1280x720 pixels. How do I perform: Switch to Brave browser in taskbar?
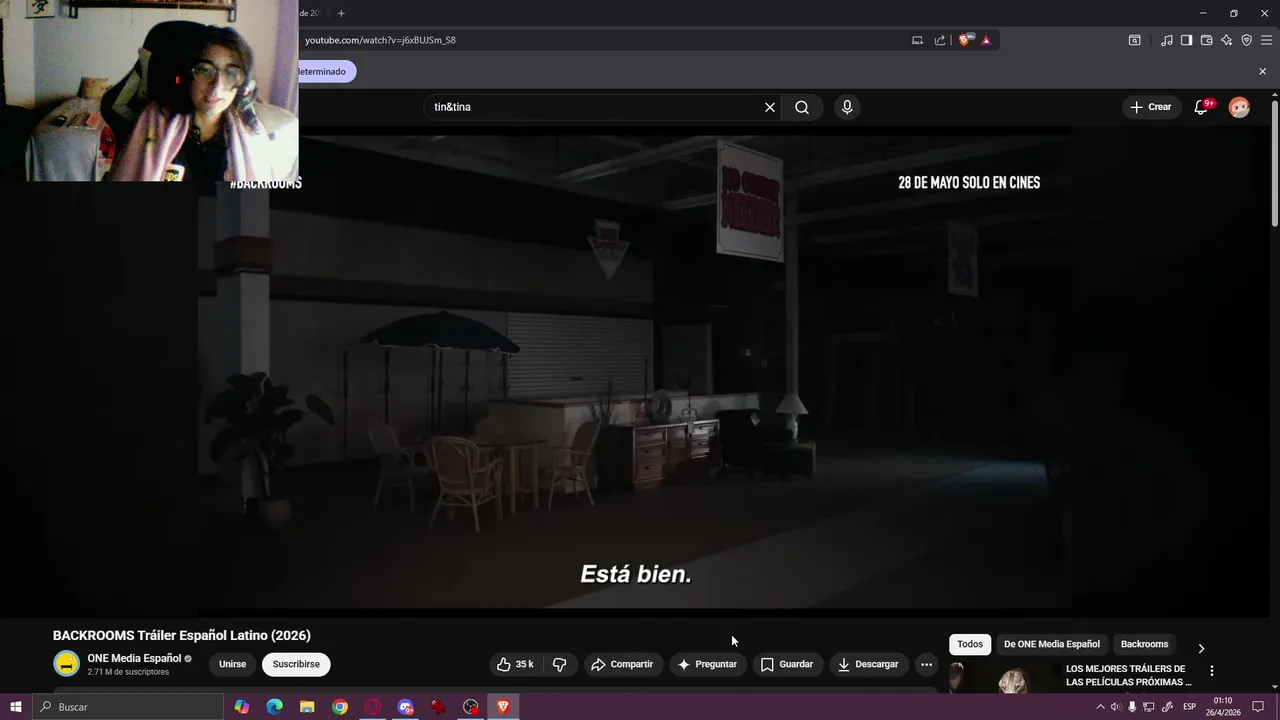503,707
